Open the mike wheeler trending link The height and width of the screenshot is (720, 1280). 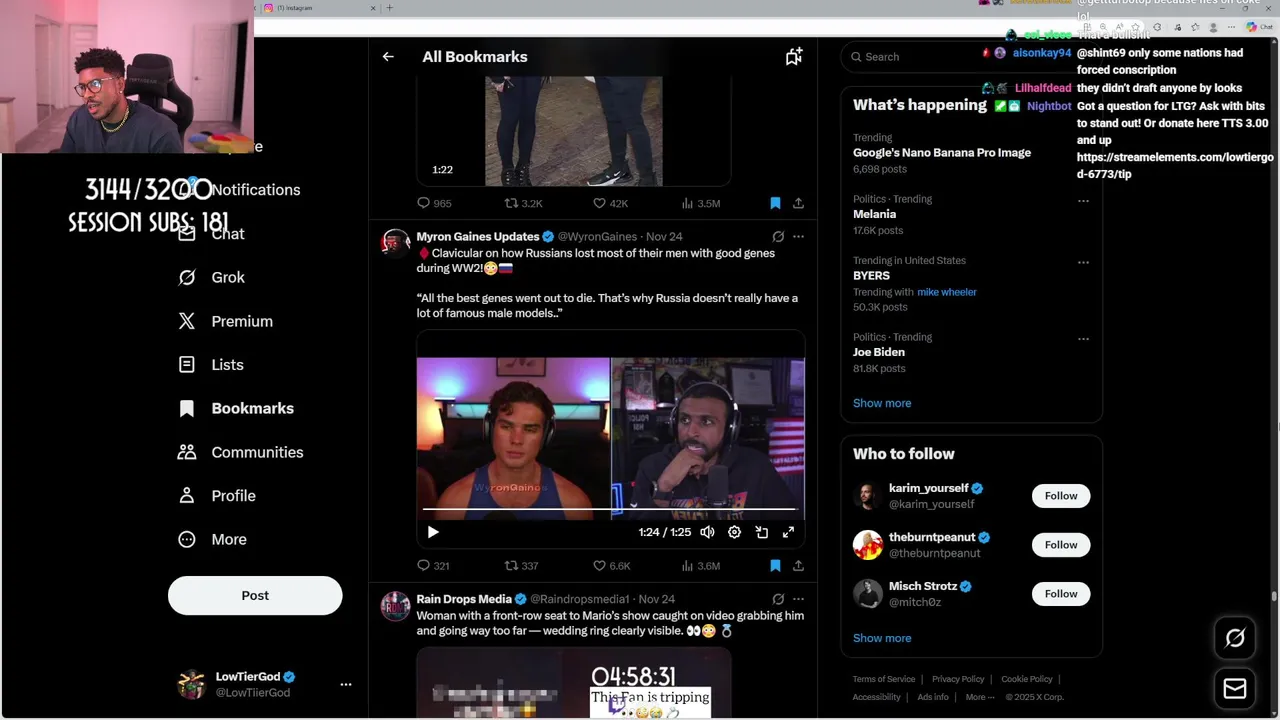click(x=947, y=292)
